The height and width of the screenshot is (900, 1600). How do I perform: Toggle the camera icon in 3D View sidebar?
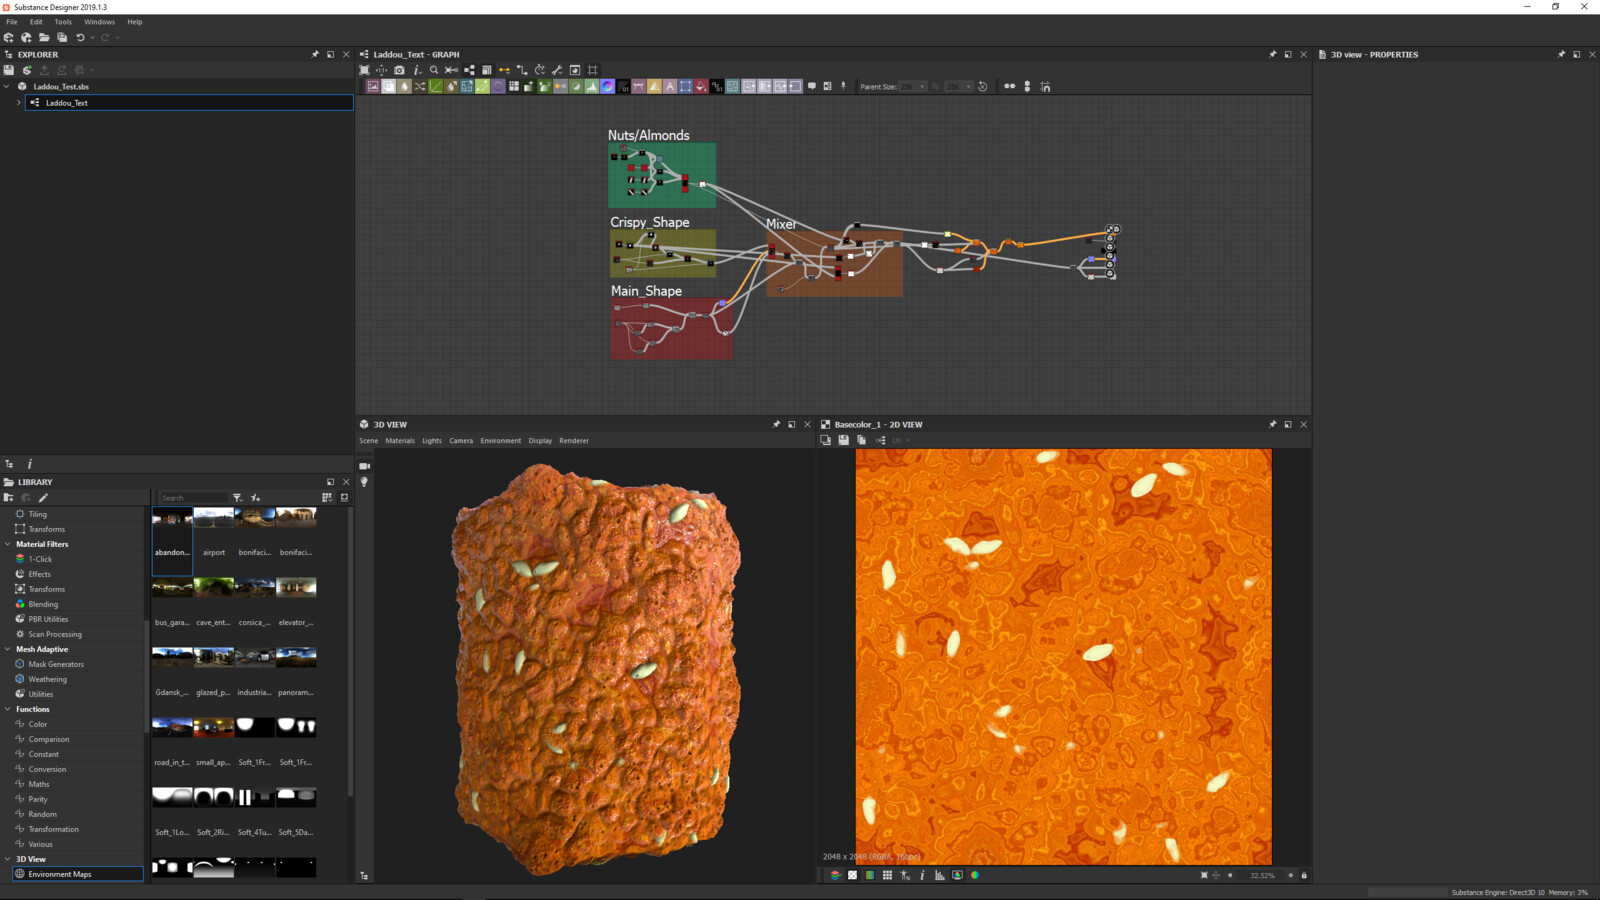tap(364, 466)
